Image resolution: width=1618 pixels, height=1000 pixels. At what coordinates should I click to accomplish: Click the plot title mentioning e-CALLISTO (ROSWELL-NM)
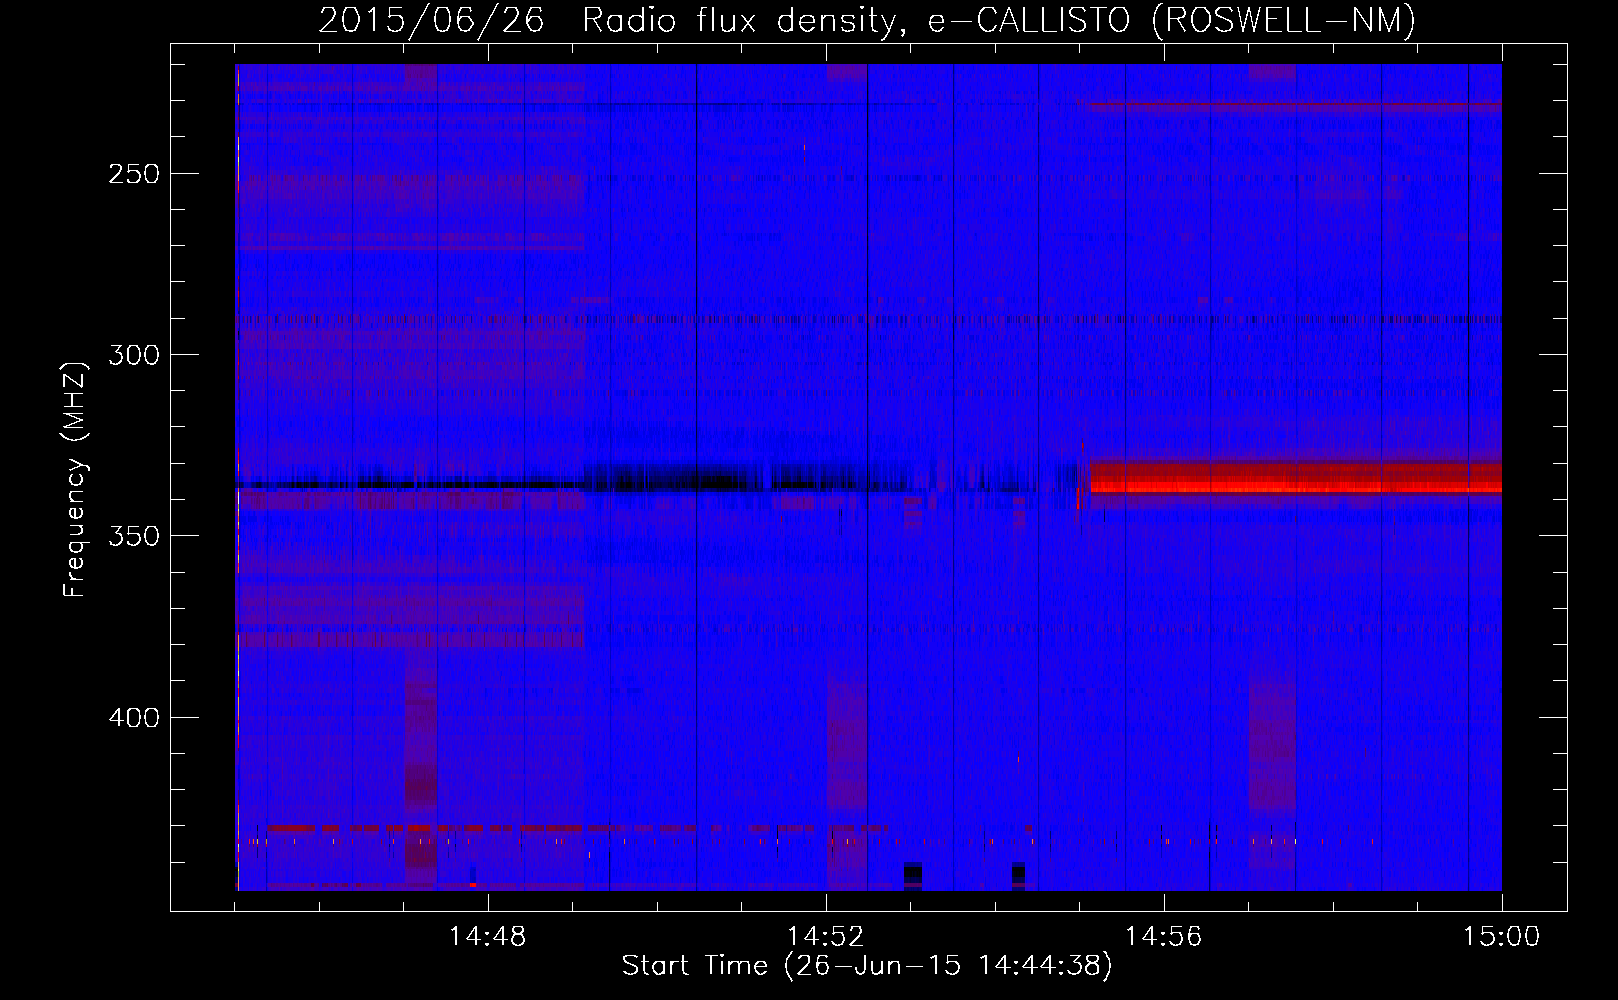867,20
